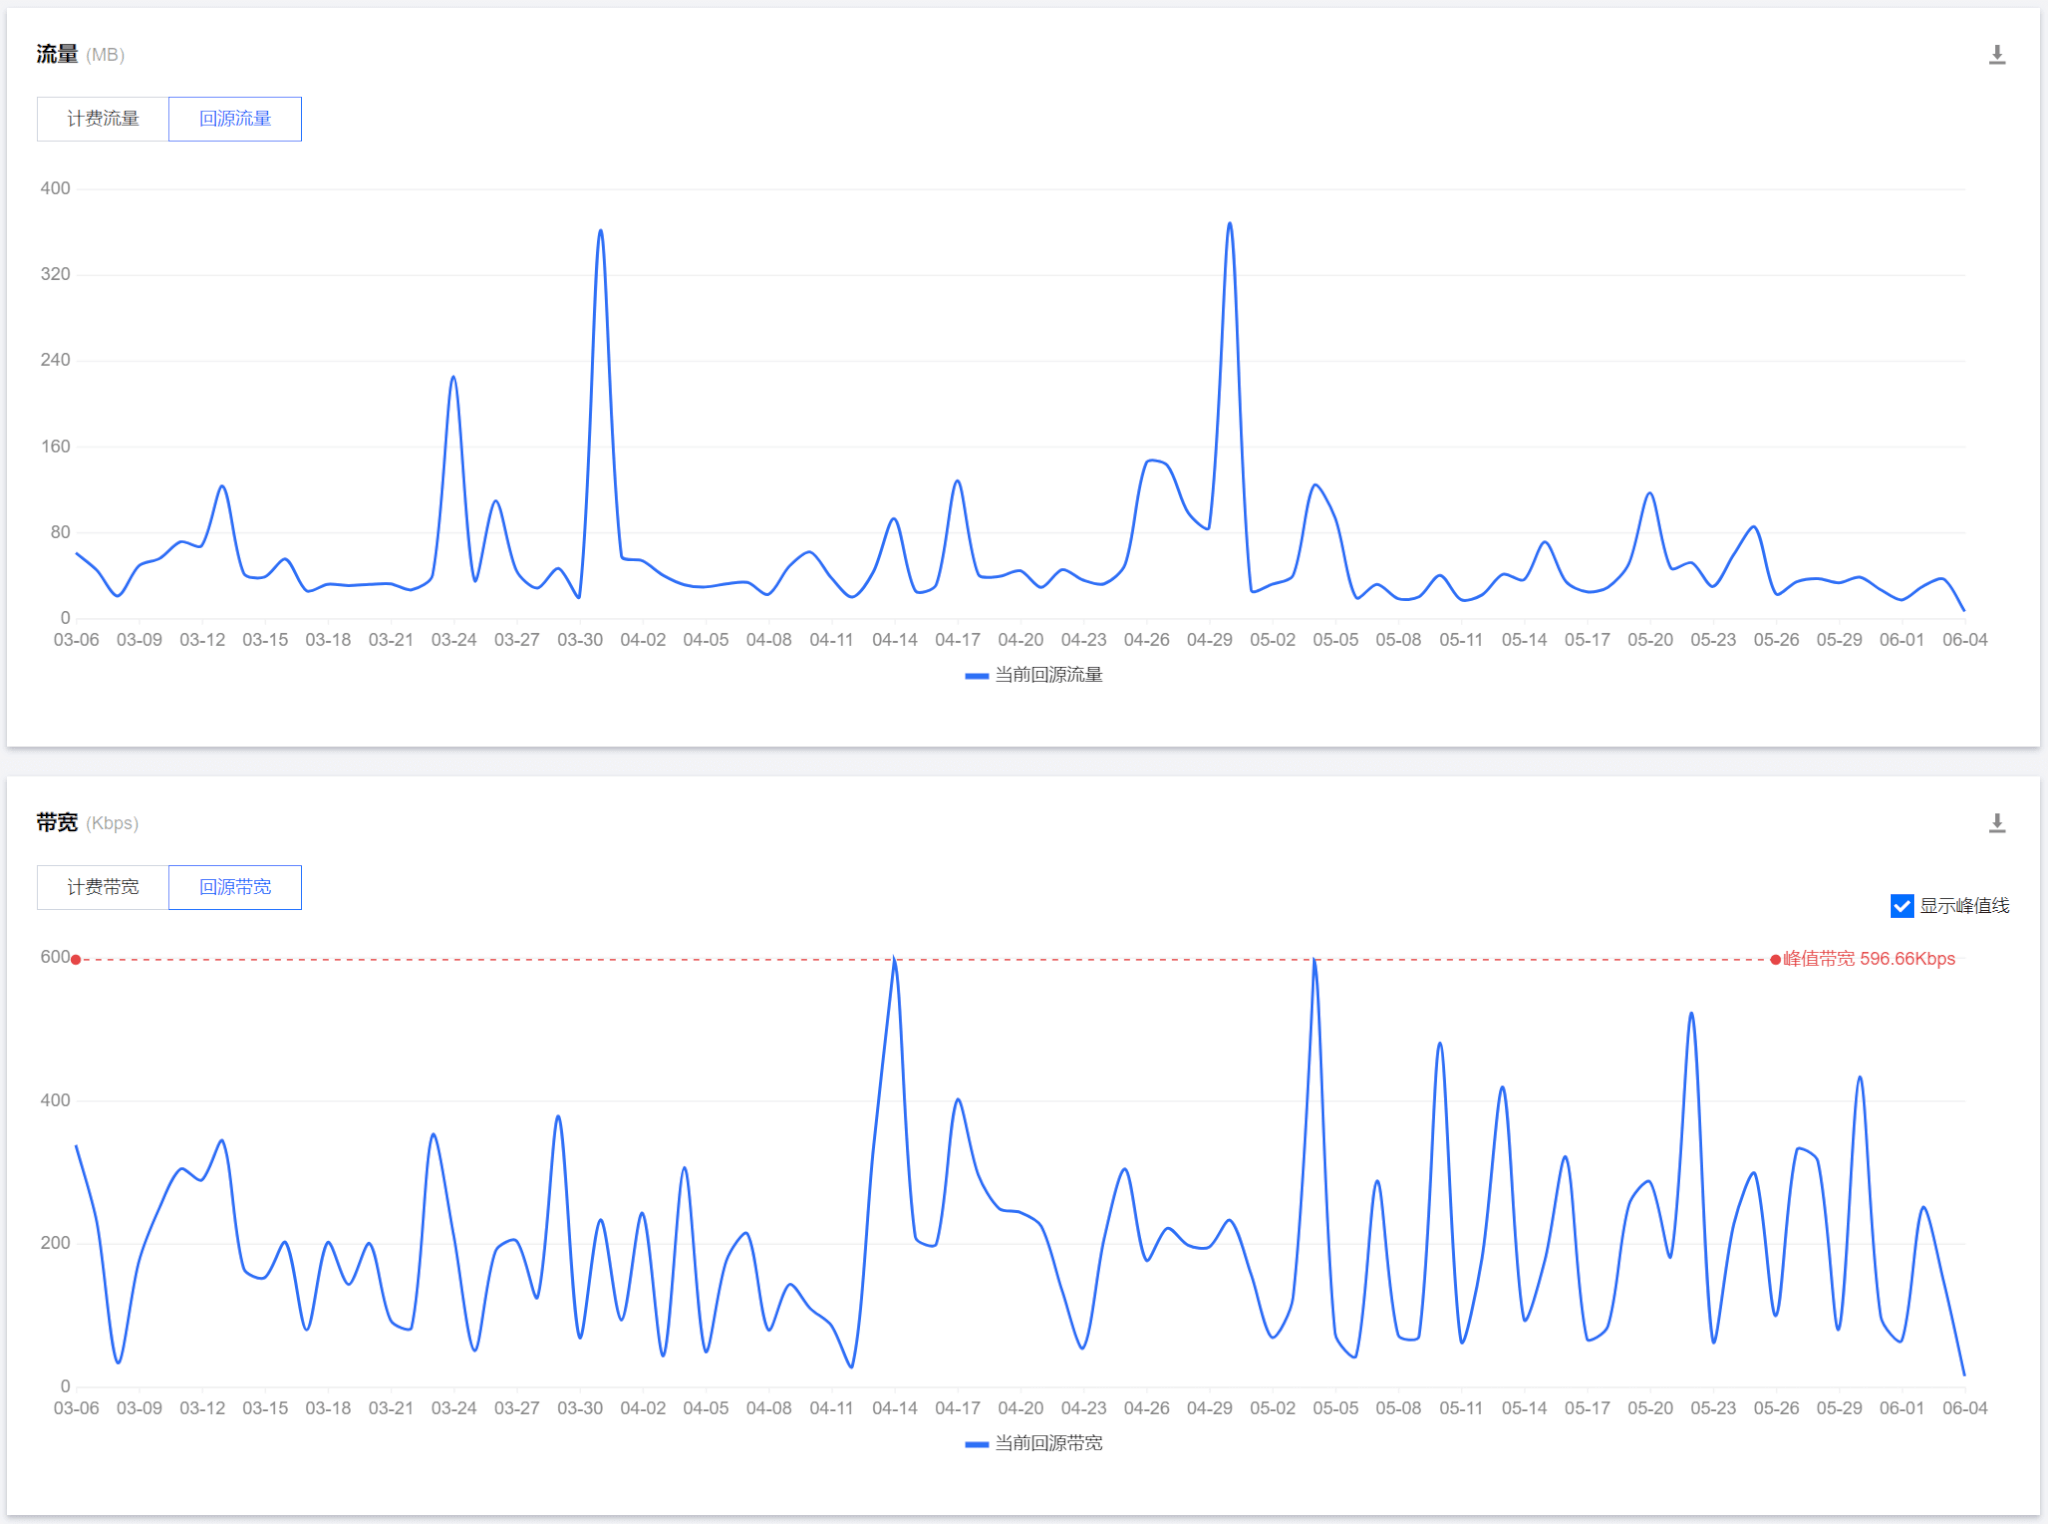Click bandwidth chart peak near 05-05
The height and width of the screenshot is (1524, 2048).
pos(1314,960)
